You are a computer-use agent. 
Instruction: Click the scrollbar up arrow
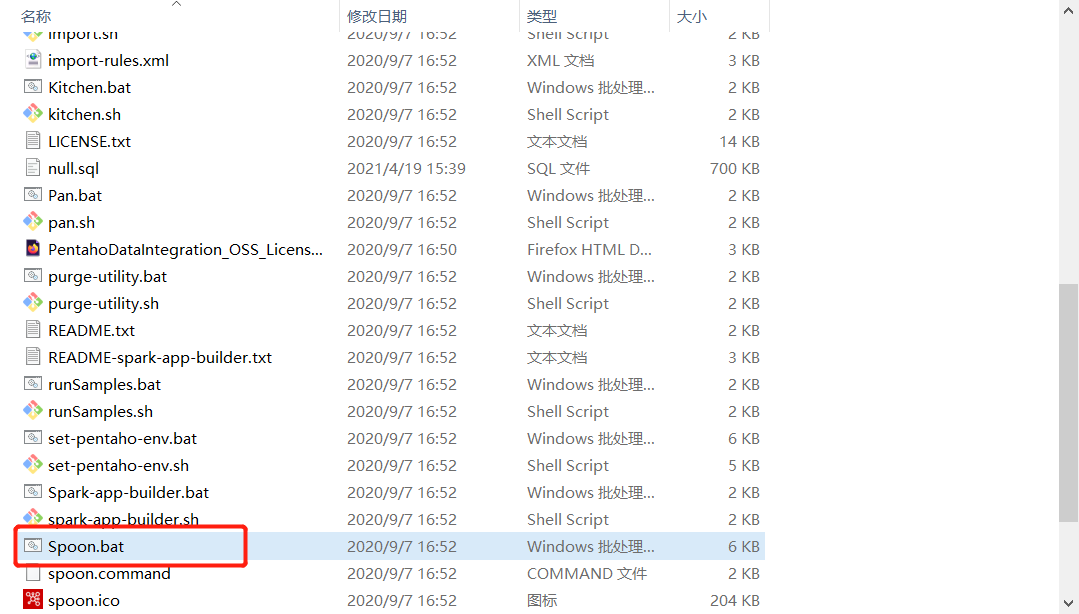(x=1068, y=8)
